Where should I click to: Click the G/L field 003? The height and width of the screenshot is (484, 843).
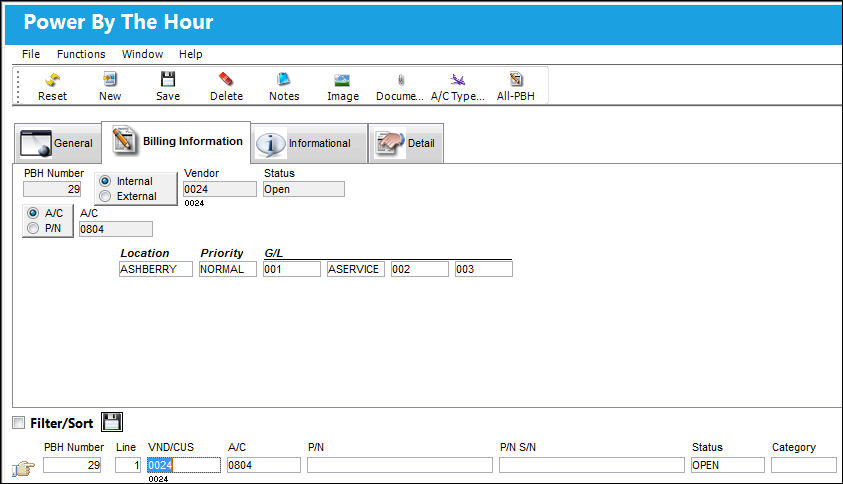[484, 269]
